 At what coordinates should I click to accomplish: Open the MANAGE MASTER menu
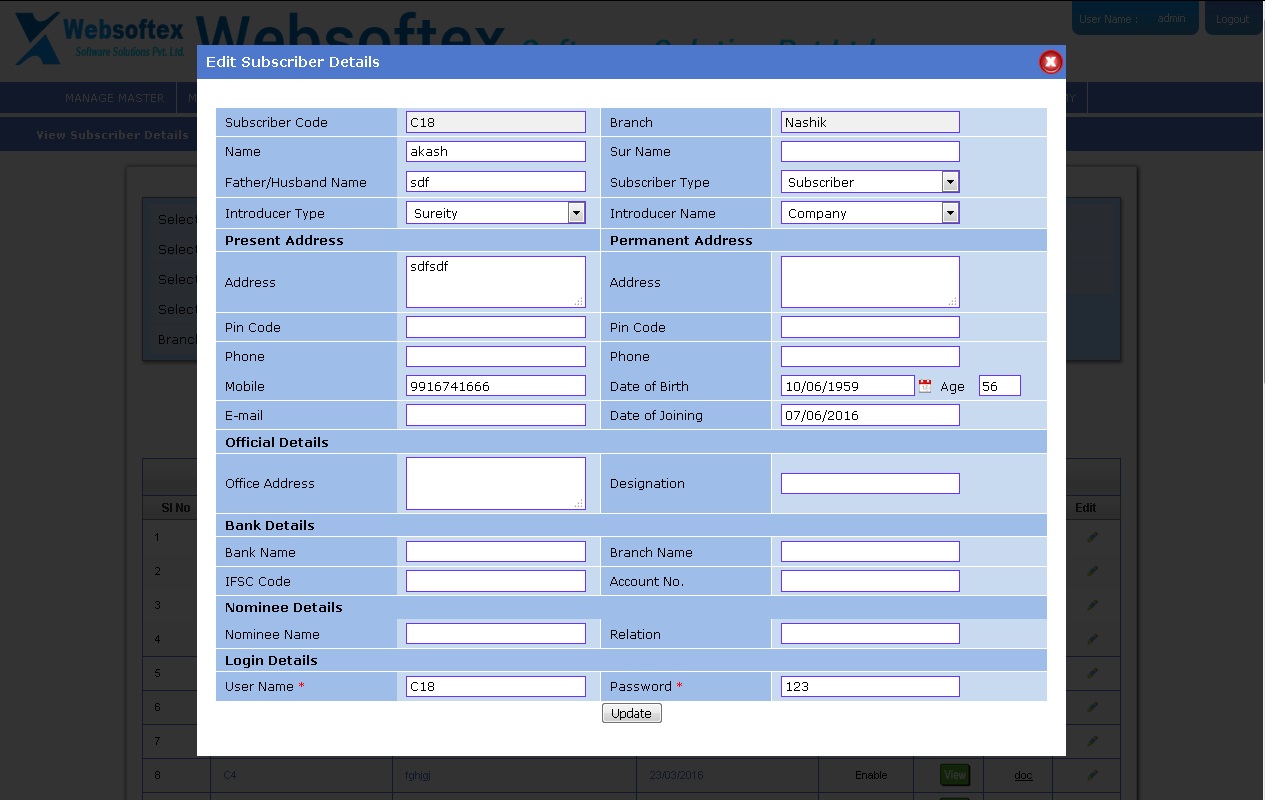(x=114, y=98)
